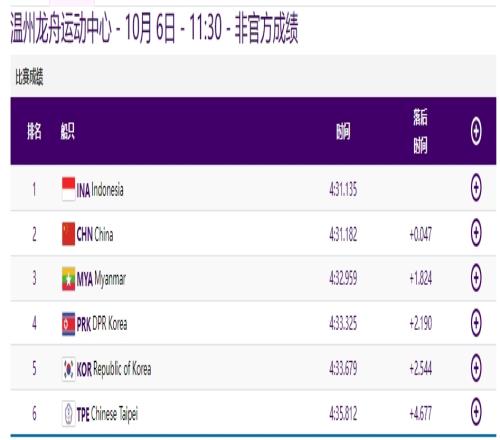Select the 比赛成绩 results tab
Viewport: 500px width, 440px height.
click(29, 77)
